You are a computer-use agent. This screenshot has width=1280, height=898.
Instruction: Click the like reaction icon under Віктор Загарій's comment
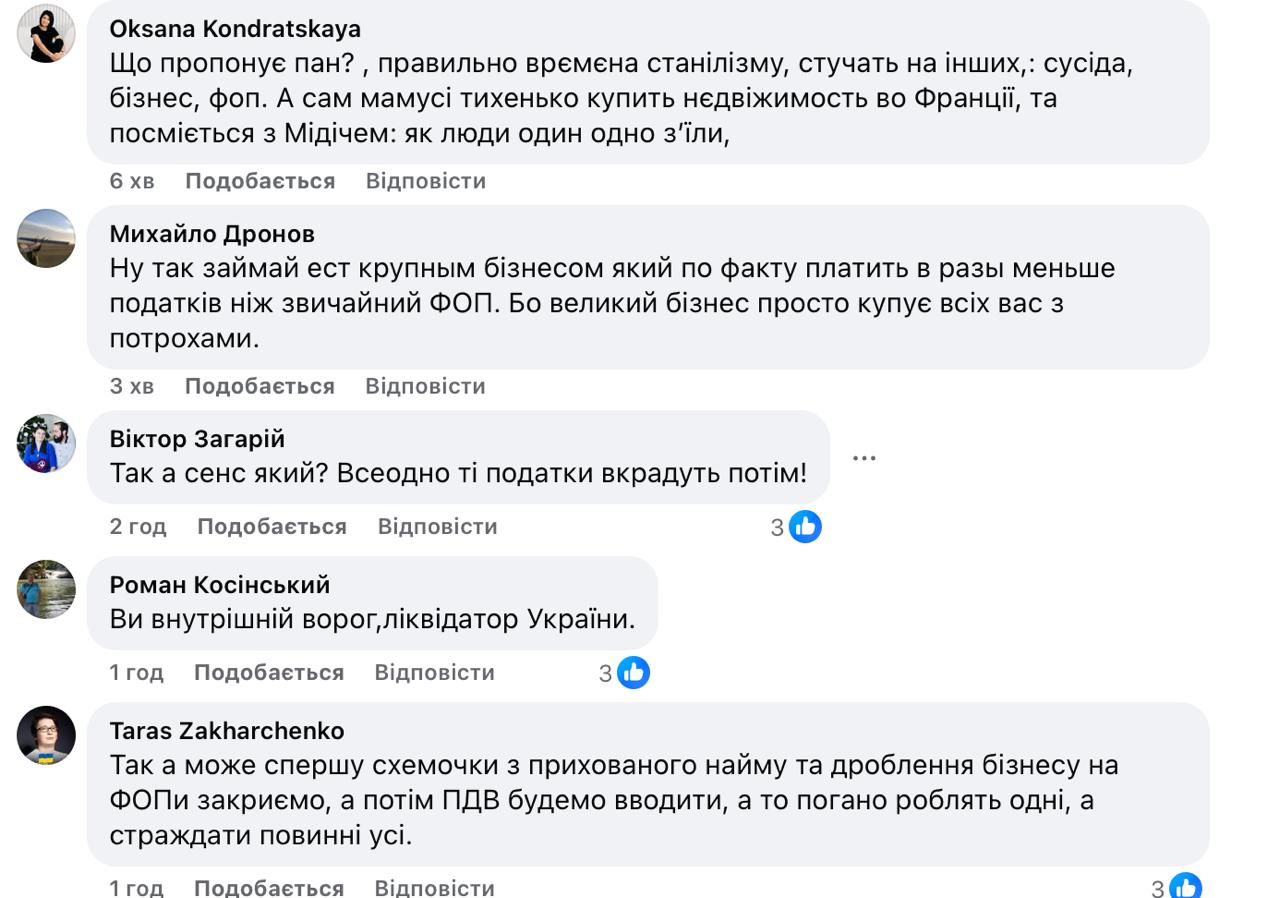pyautogui.click(x=805, y=526)
